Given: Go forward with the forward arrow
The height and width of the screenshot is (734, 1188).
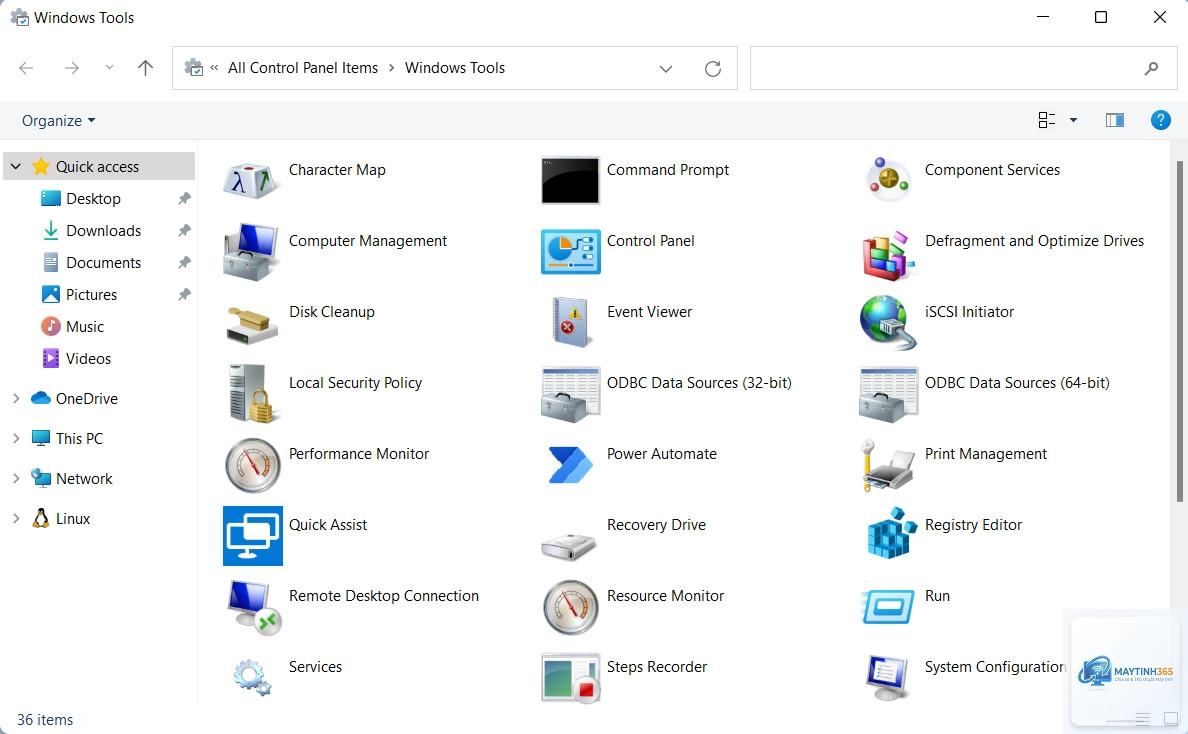Looking at the screenshot, I should pos(71,68).
